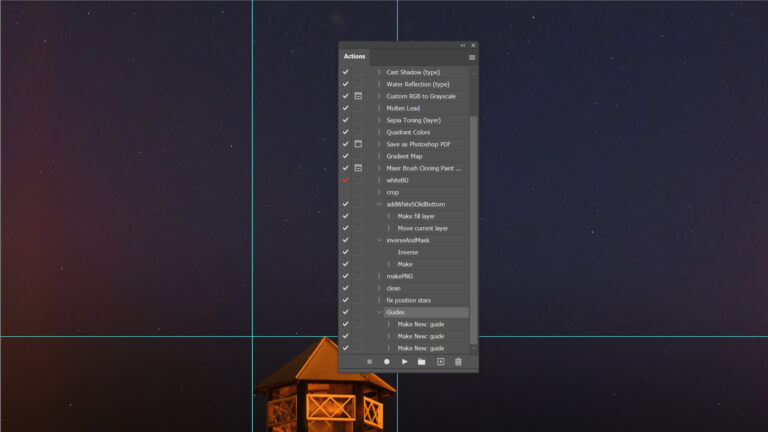
Task: Toggle the red checkmark beside whiteBG
Action: pyautogui.click(x=346, y=180)
